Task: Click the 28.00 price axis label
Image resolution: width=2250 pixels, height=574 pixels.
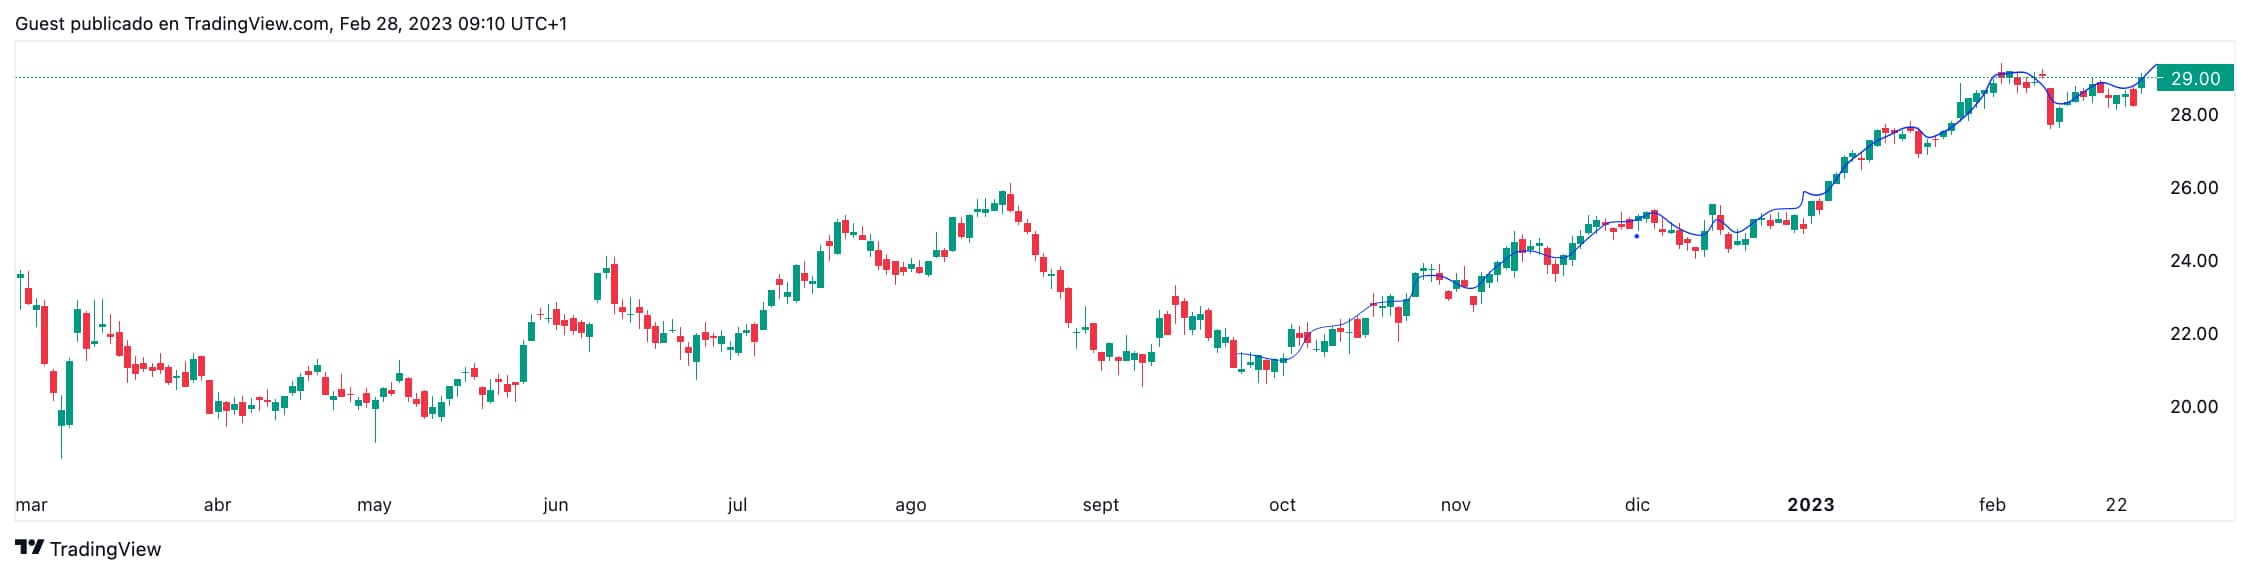Action: (x=2194, y=115)
